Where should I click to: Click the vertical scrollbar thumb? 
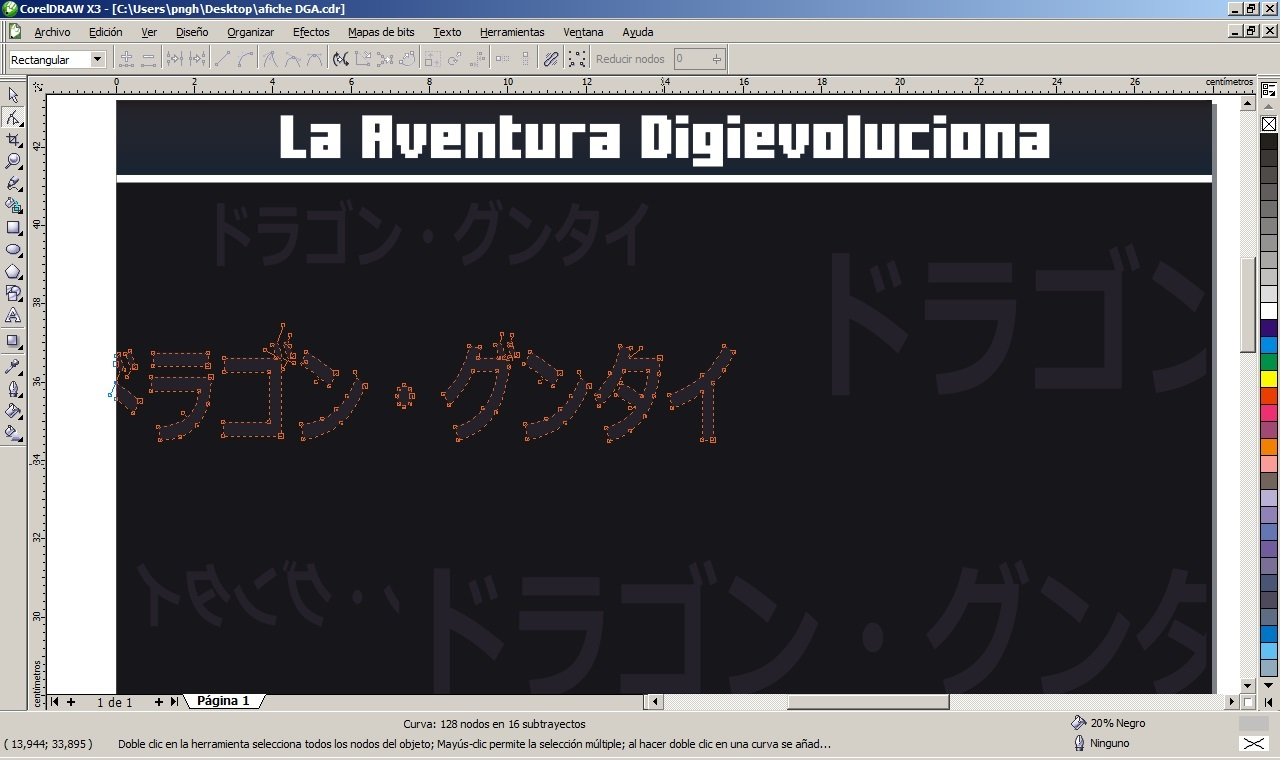pyautogui.click(x=1247, y=304)
